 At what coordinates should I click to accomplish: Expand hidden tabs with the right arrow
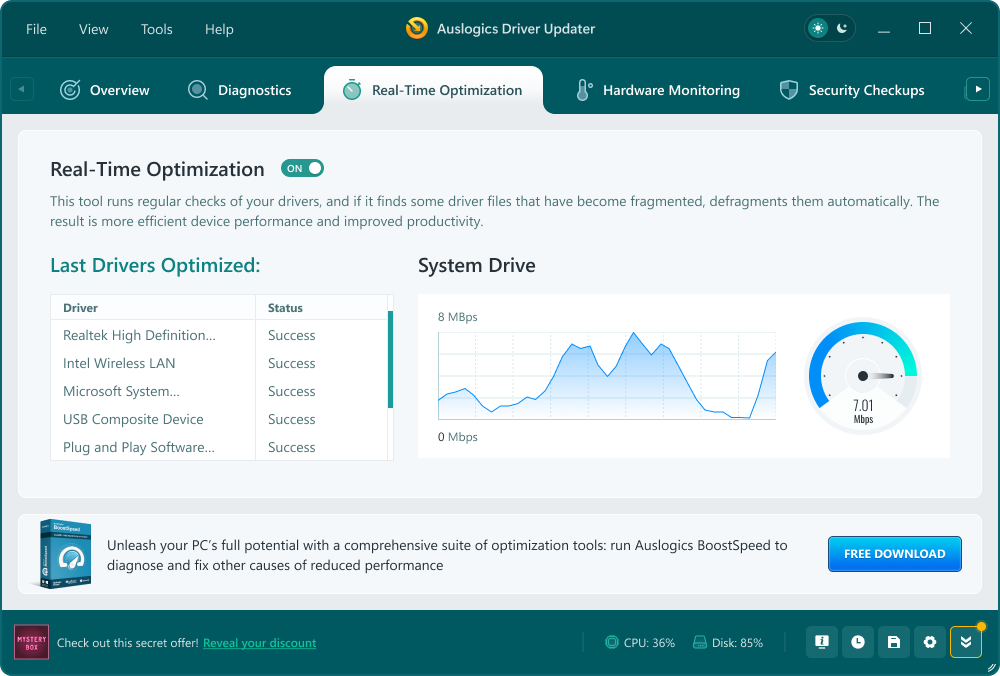point(977,89)
